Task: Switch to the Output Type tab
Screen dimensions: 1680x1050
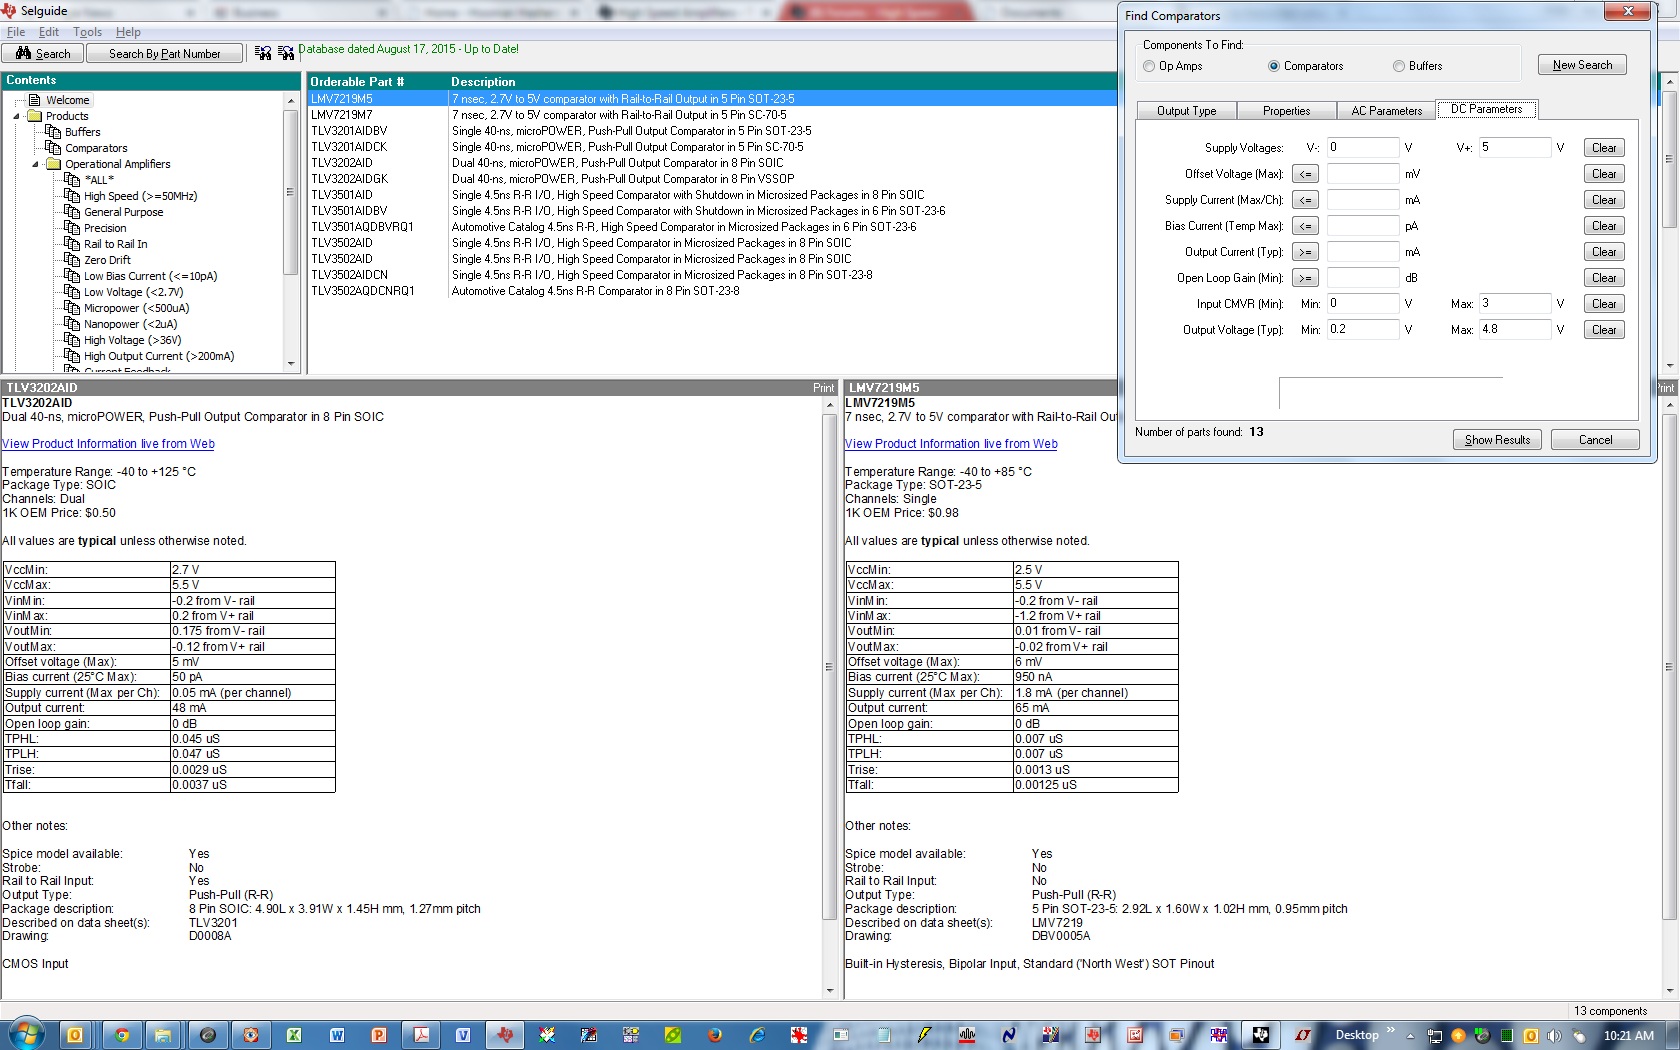Action: point(1187,111)
